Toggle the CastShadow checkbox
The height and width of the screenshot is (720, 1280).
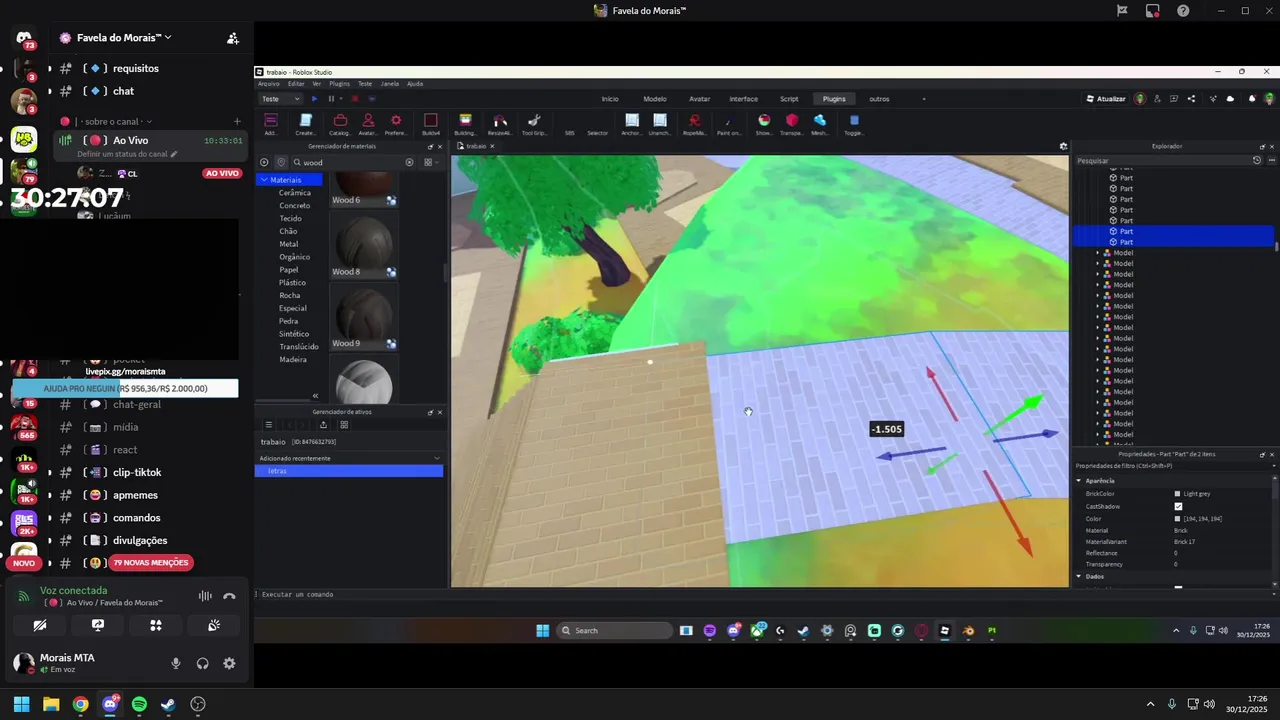1178,506
